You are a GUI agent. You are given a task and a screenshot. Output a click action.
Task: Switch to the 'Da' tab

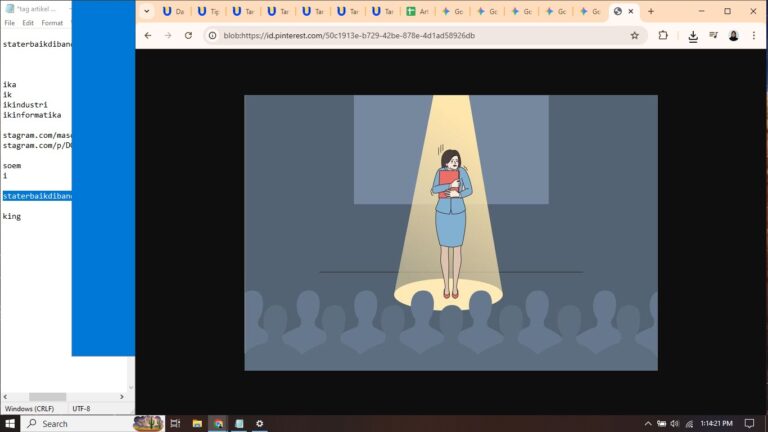pos(173,11)
